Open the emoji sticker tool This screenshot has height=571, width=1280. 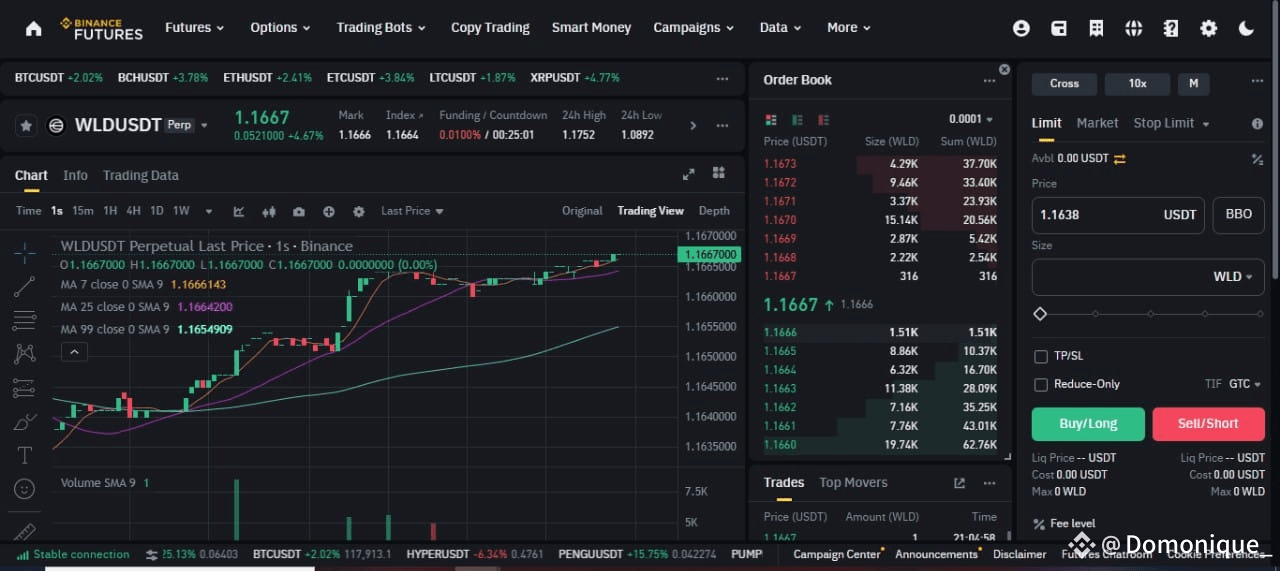(25, 489)
